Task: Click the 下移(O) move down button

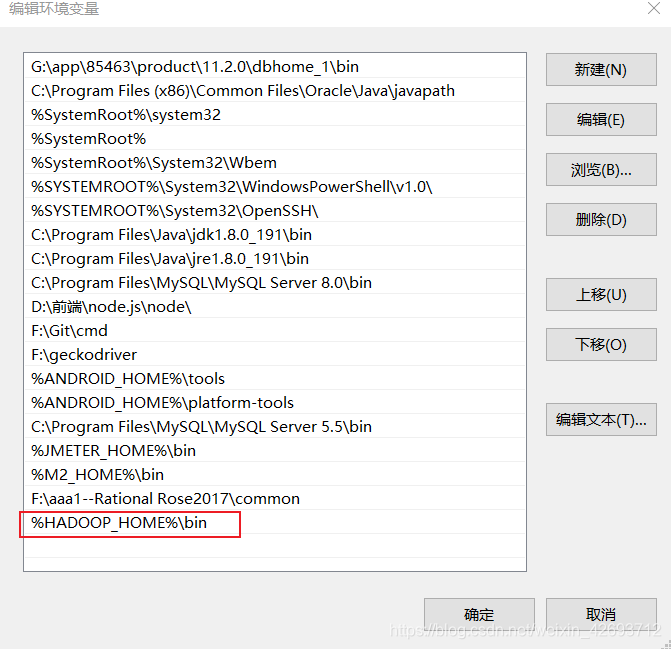Action: tap(601, 344)
